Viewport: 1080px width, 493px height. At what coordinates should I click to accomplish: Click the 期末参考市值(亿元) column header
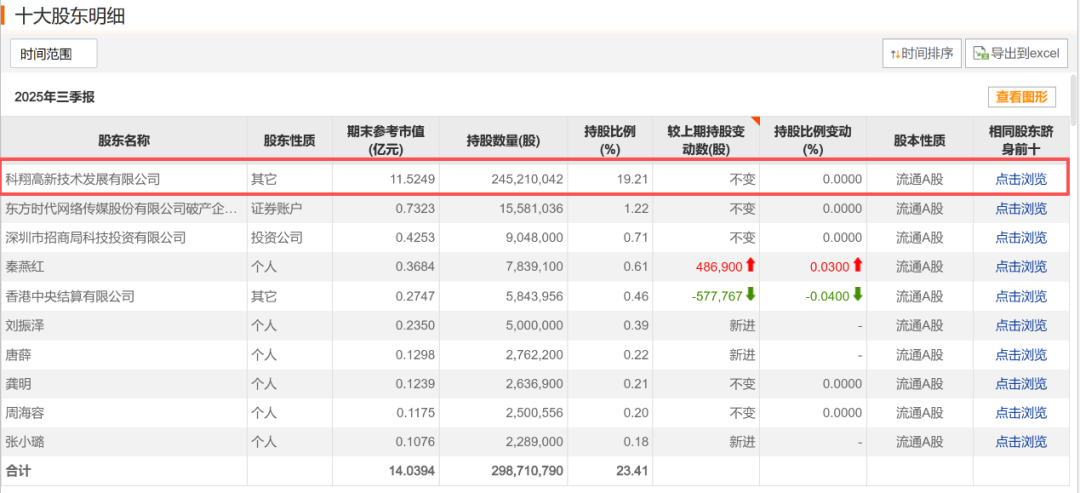tap(386, 140)
